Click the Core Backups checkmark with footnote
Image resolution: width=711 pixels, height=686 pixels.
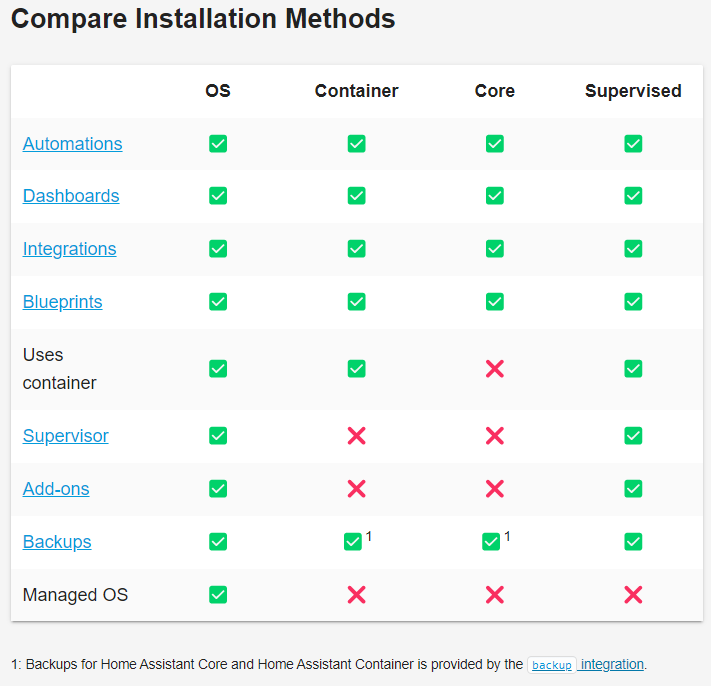click(x=491, y=542)
